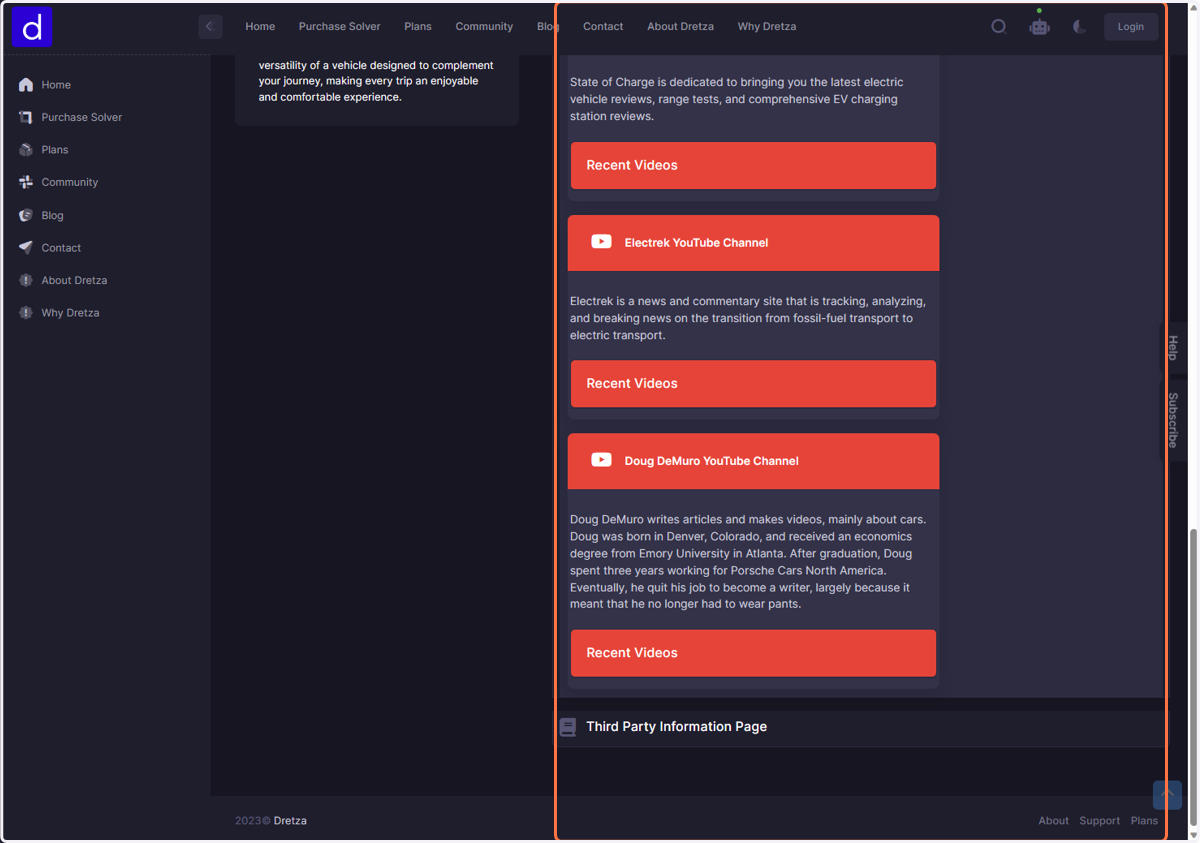Open the Doug DeMuro YouTube Channel header
This screenshot has width=1200, height=843.
pos(753,461)
